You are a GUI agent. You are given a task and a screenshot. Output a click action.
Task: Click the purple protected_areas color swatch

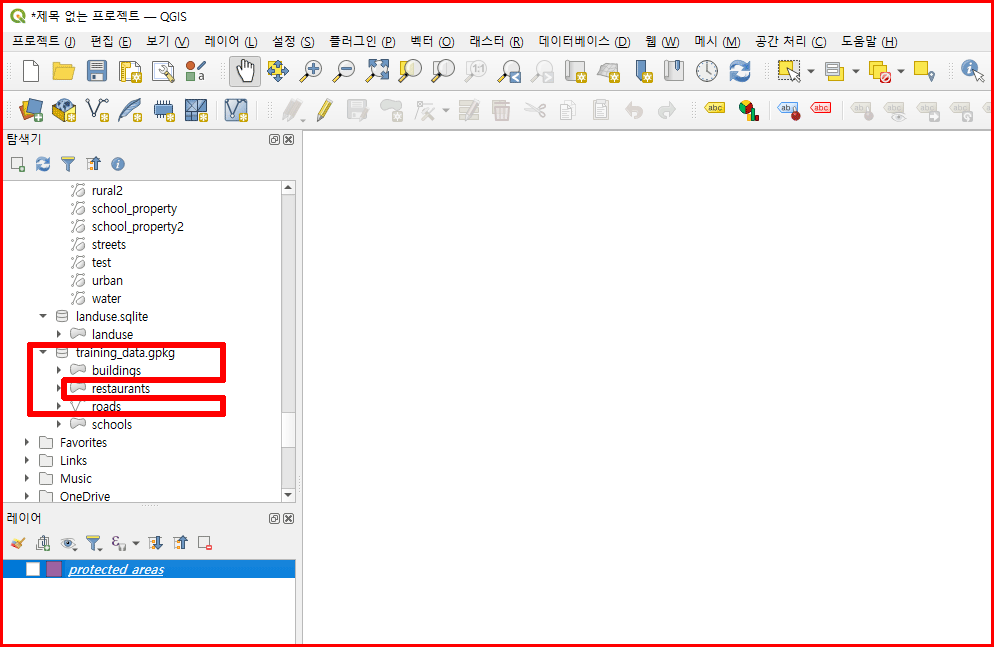pyautogui.click(x=54, y=569)
